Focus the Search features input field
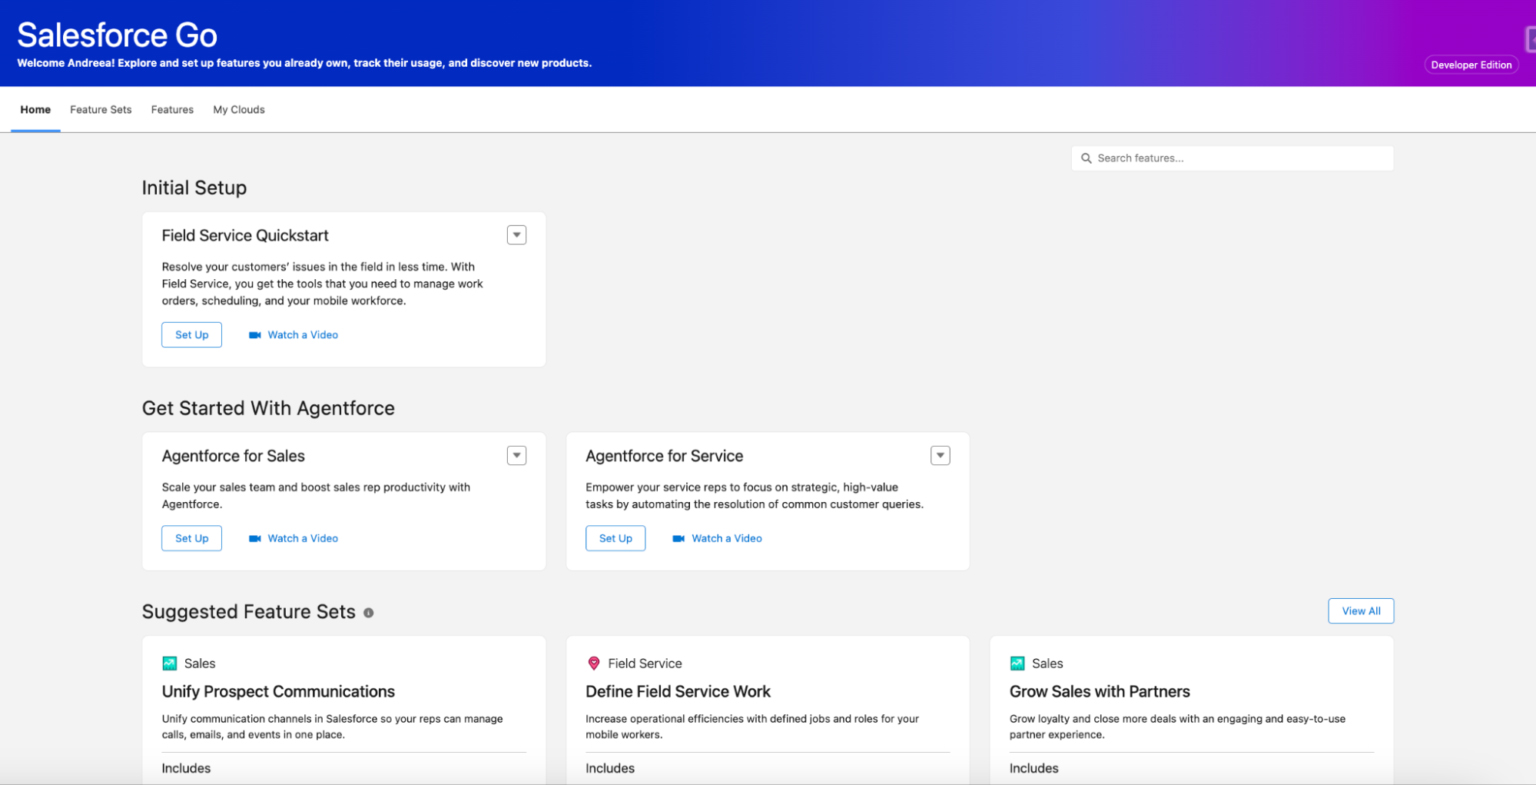This screenshot has width=1536, height=785. (x=1232, y=158)
